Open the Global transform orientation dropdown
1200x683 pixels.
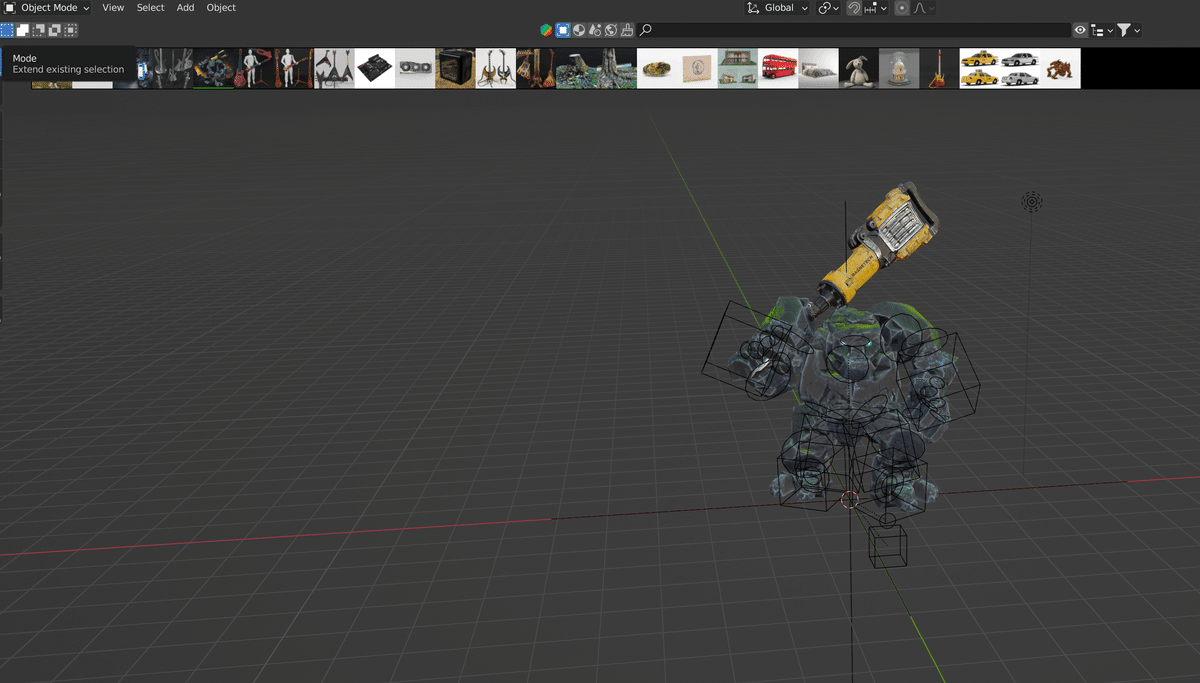[x=777, y=8]
